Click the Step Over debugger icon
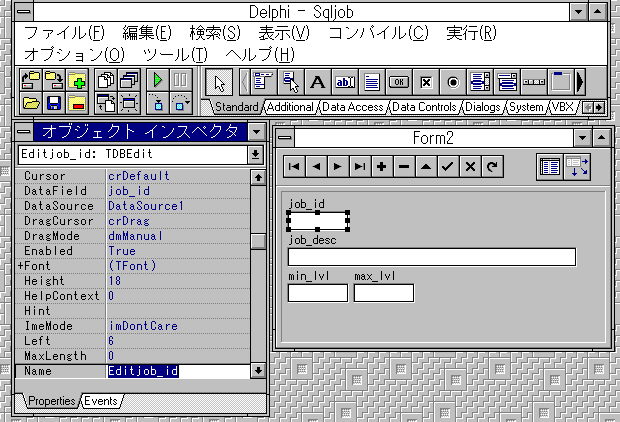The width and height of the screenshot is (620, 422). tap(181, 103)
